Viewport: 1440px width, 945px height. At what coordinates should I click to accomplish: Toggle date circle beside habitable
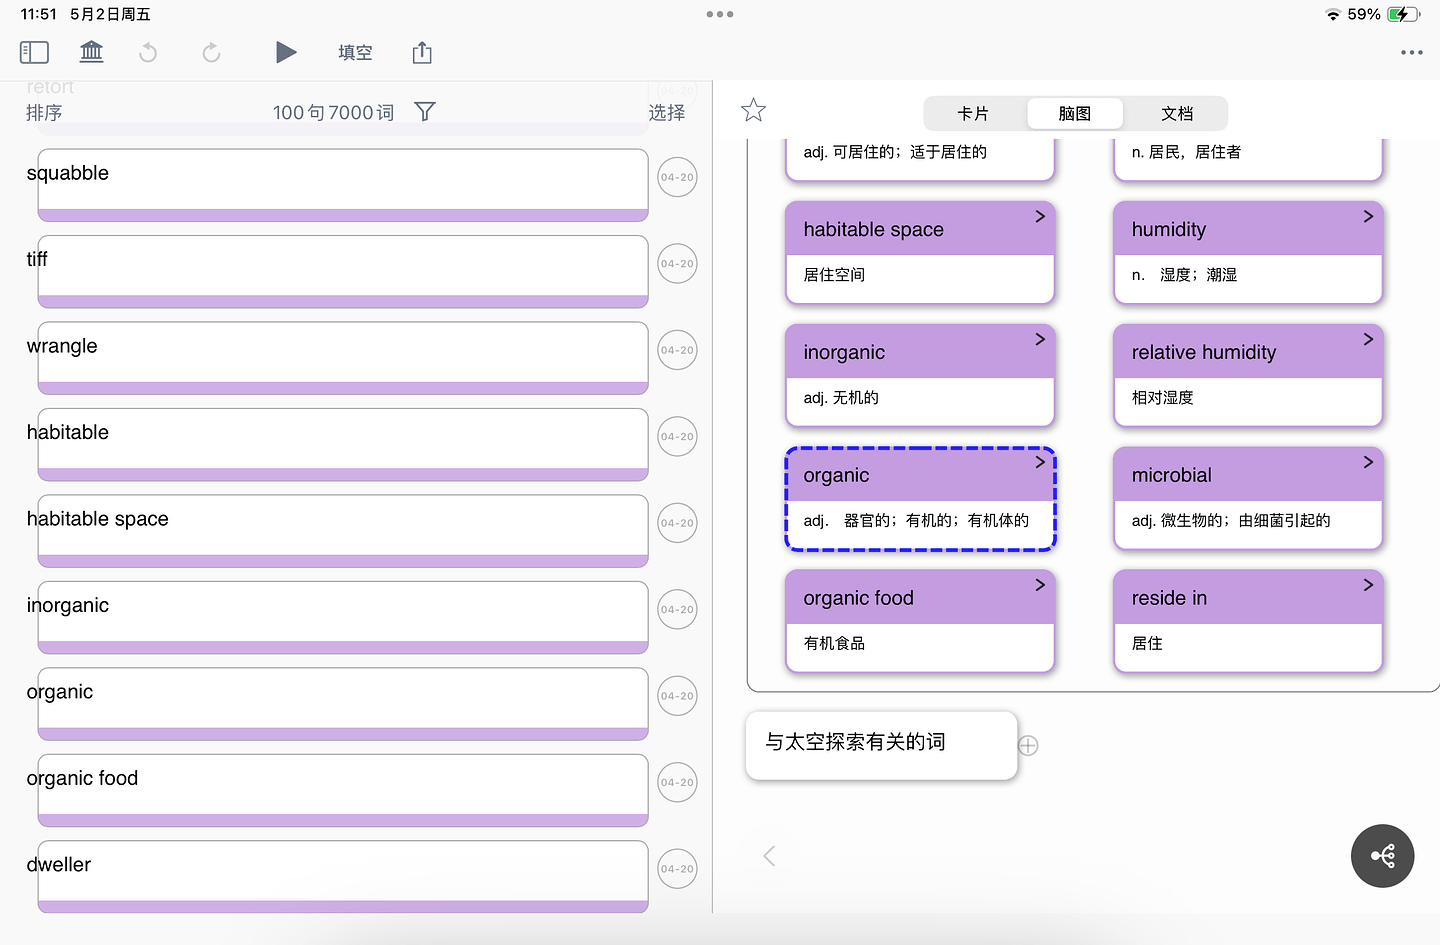click(677, 437)
